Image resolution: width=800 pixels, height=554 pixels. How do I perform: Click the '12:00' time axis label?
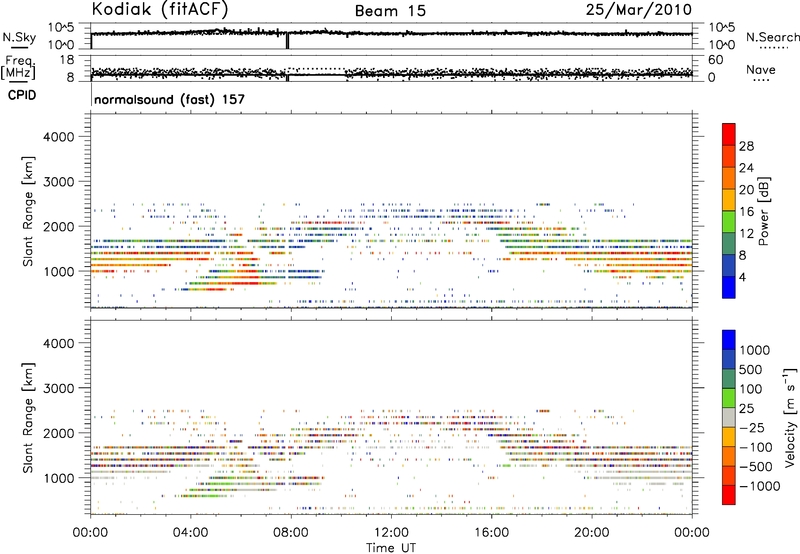(x=391, y=533)
